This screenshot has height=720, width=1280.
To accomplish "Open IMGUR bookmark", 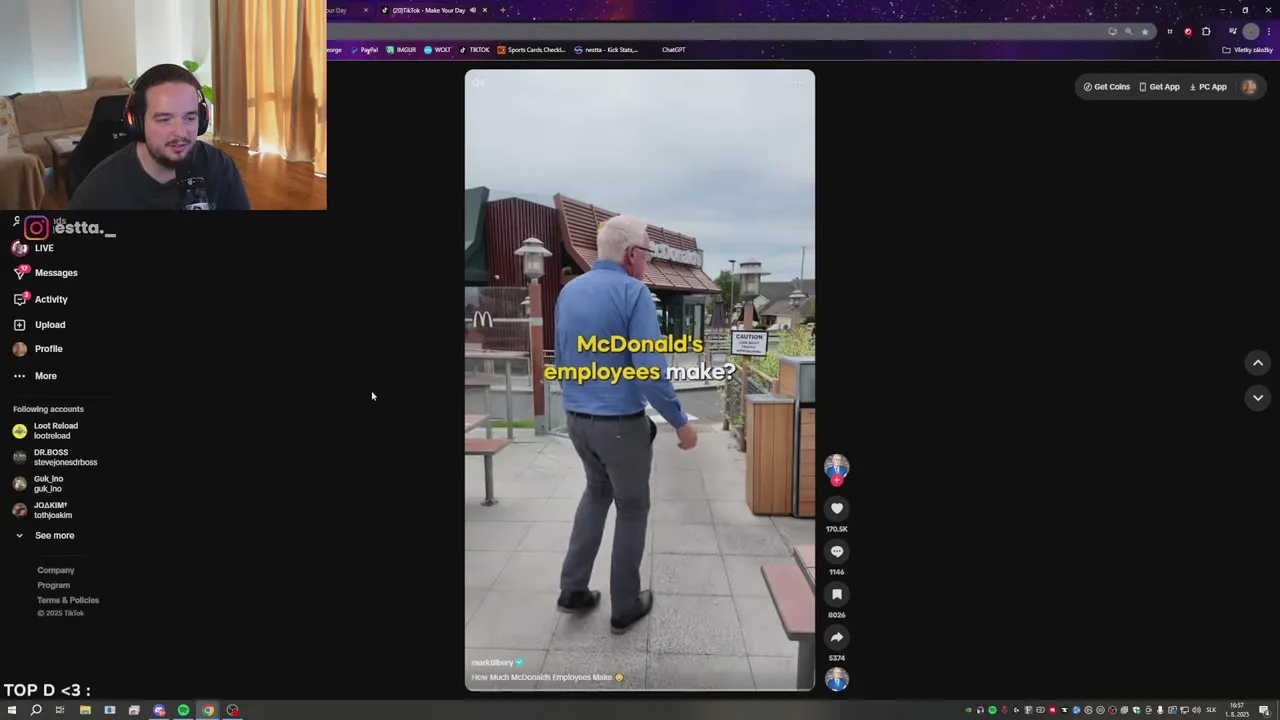I will point(401,49).
